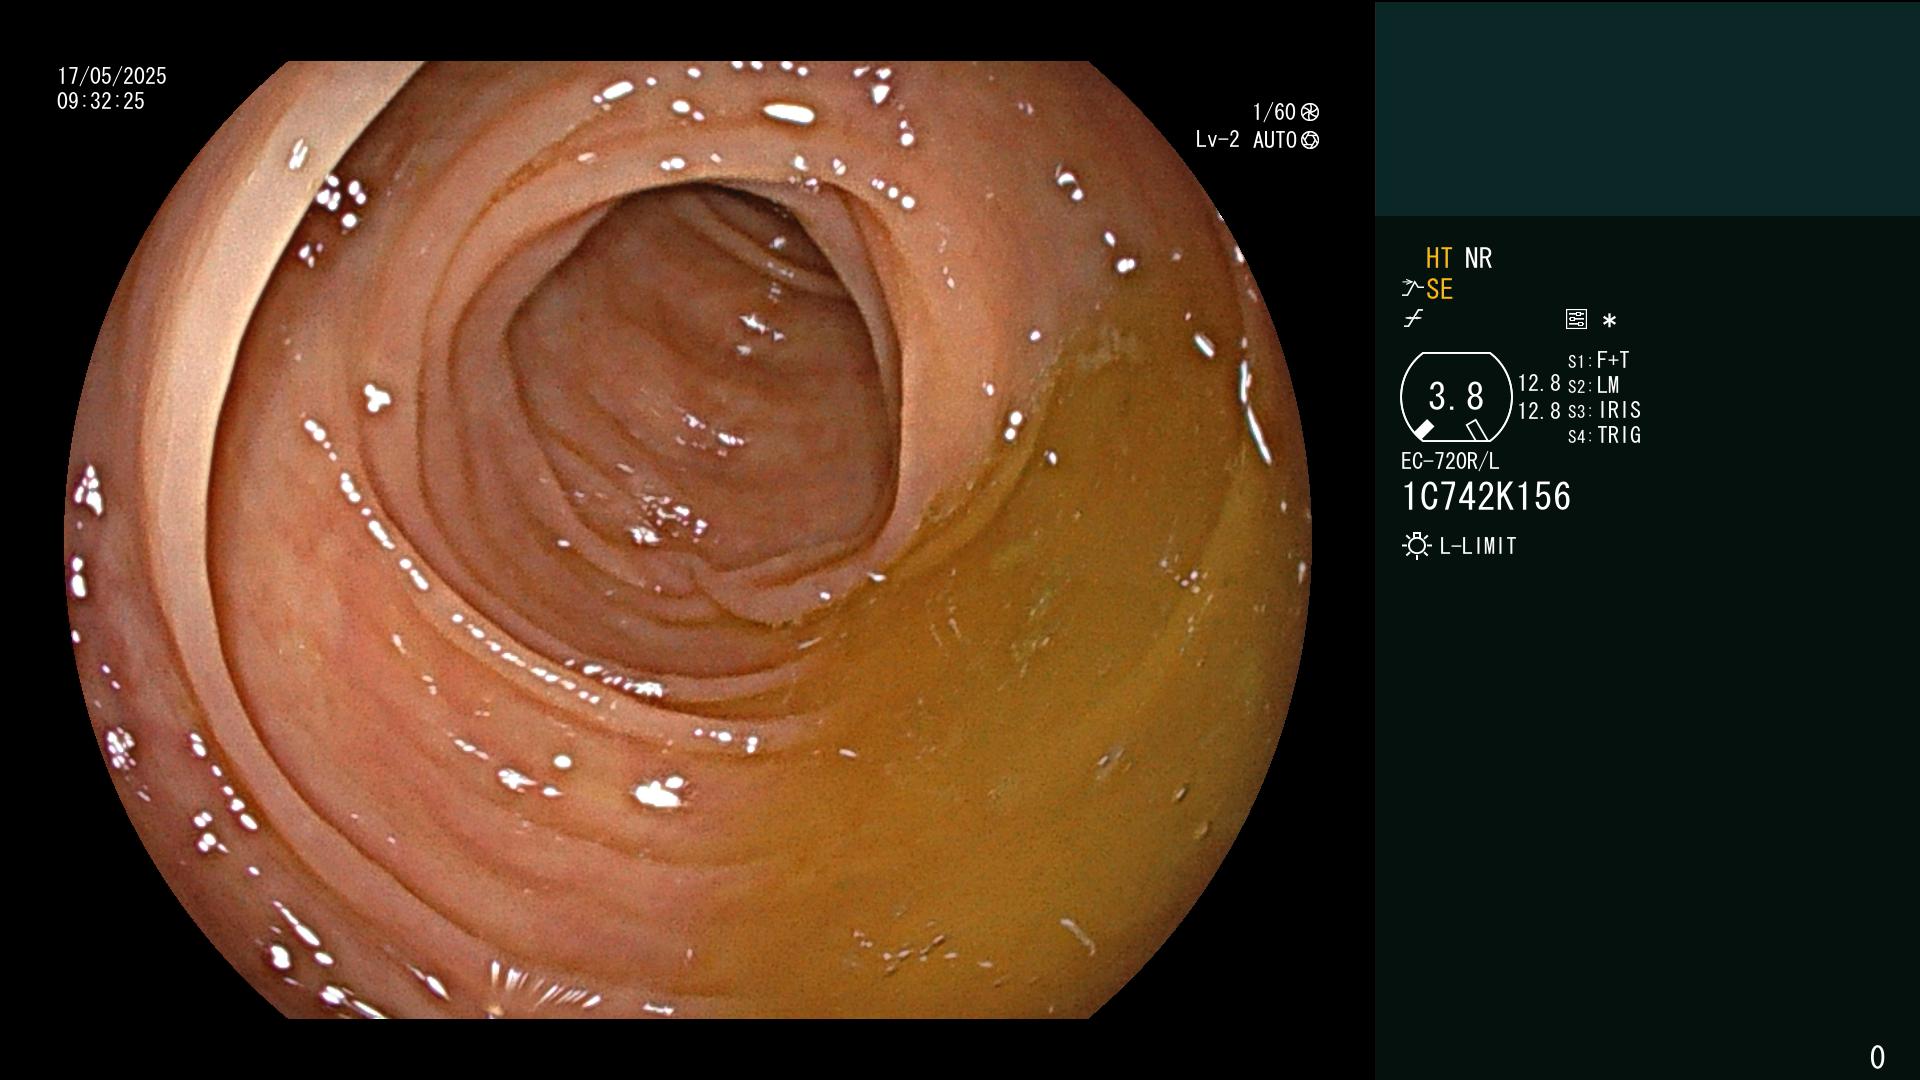Click the S4: TRIG switch assignment
This screenshot has height=1080, width=1920.
(x=1604, y=435)
